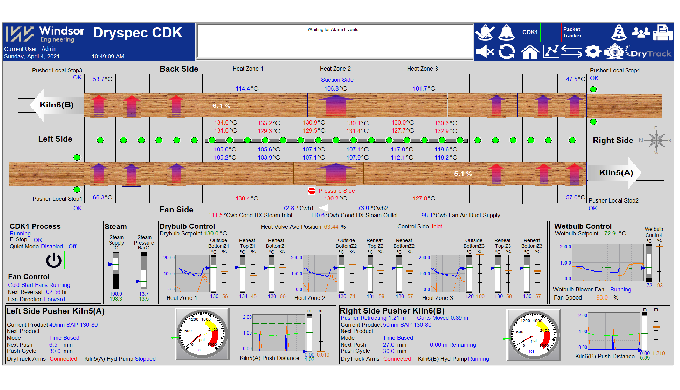Click the Heat Zone 3 drybulb trend graph
Screen dimensions: 680x390
click(448, 273)
